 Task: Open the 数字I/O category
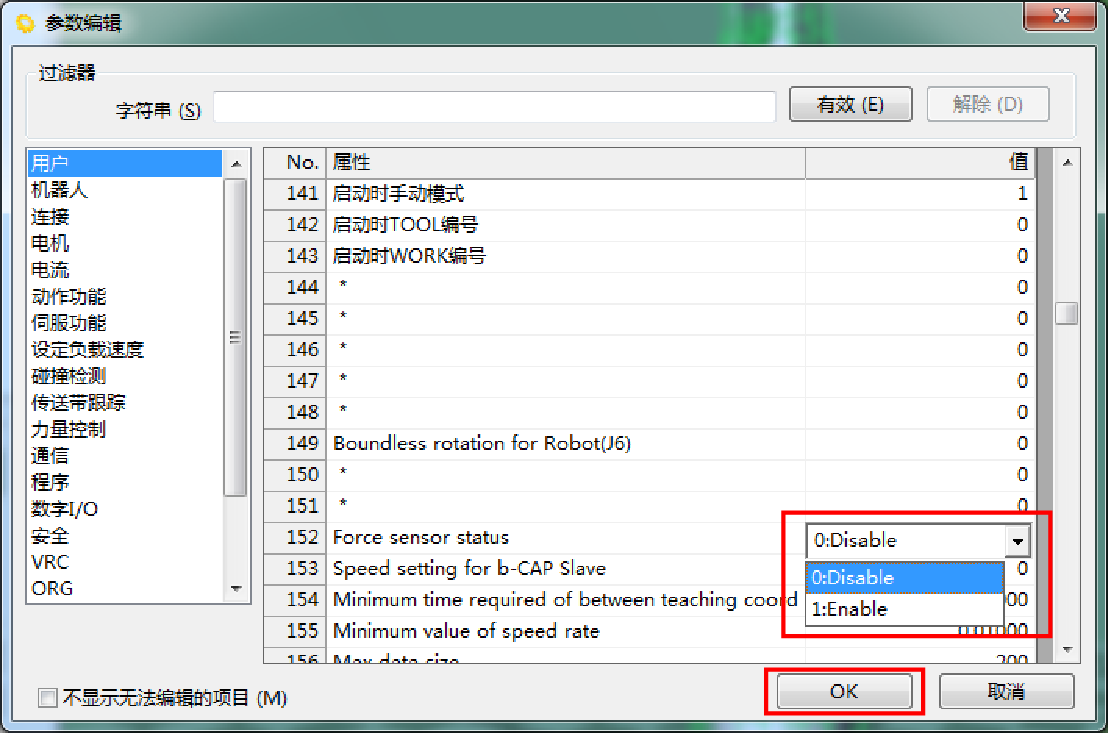(x=65, y=509)
